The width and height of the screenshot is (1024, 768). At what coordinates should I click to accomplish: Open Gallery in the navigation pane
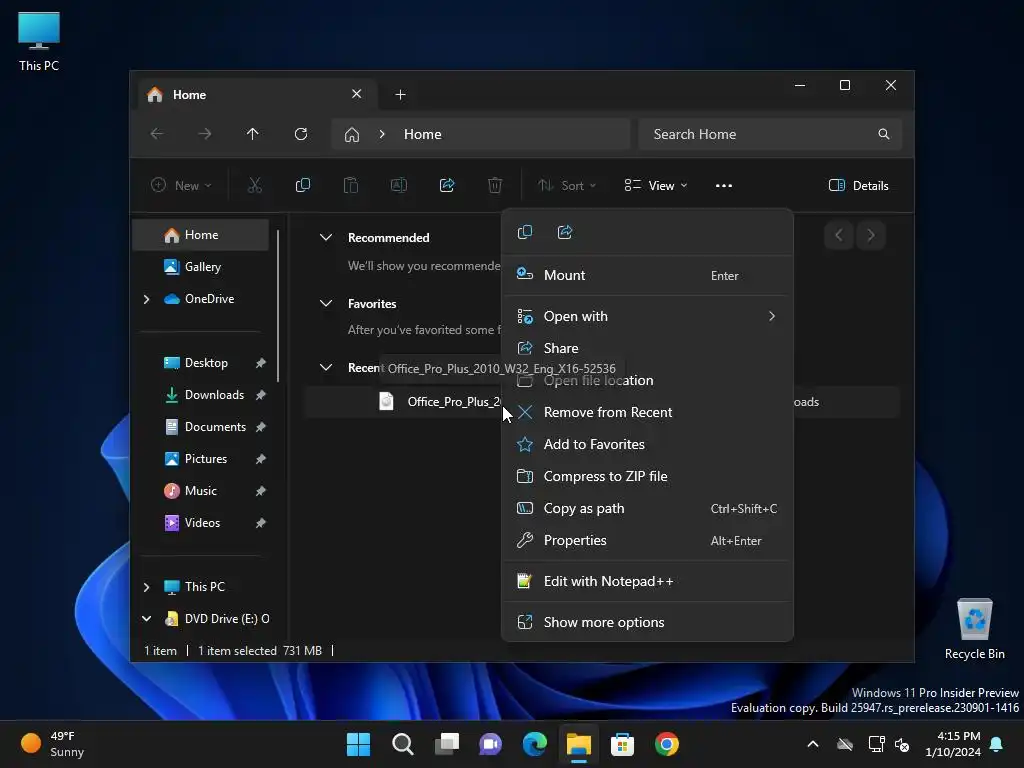click(200, 266)
